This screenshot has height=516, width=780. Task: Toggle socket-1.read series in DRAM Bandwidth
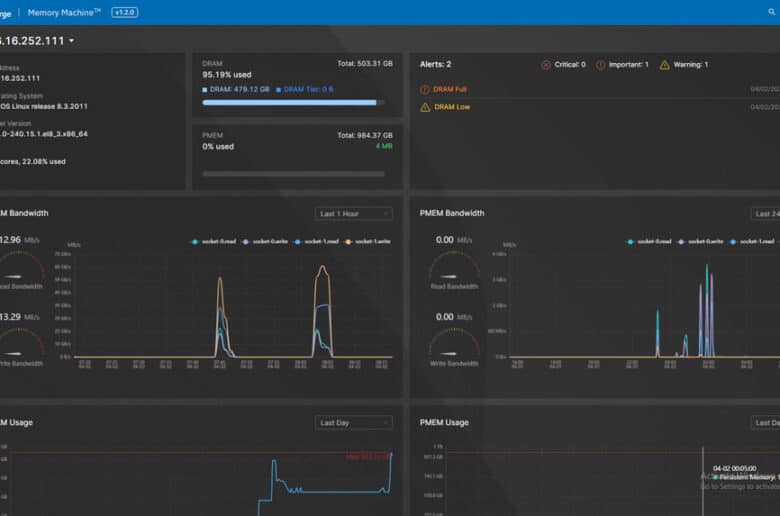316,241
